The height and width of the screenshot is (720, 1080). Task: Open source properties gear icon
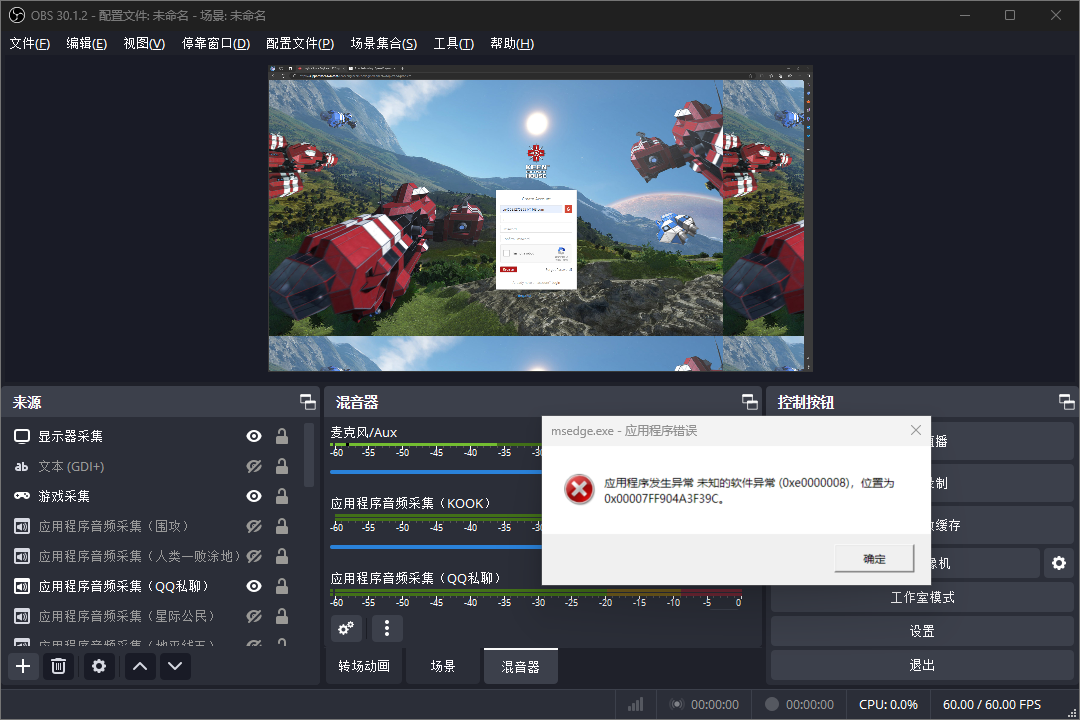(98, 666)
